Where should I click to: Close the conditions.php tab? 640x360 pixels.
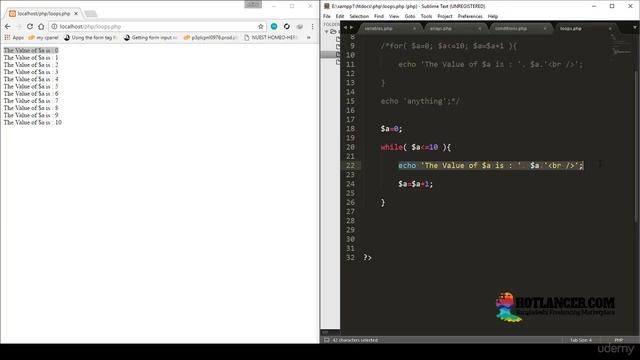545,29
